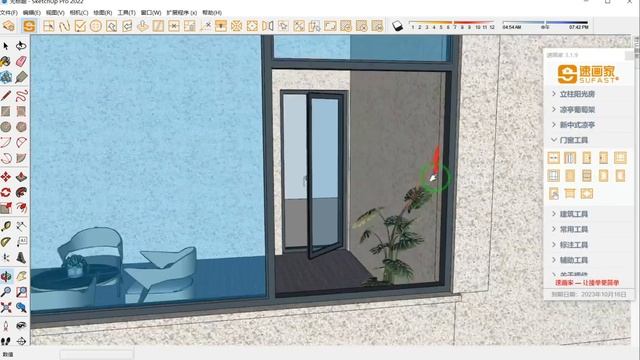This screenshot has height=360, width=640.
Task: Choose the Lasso select tool
Action: [21, 46]
